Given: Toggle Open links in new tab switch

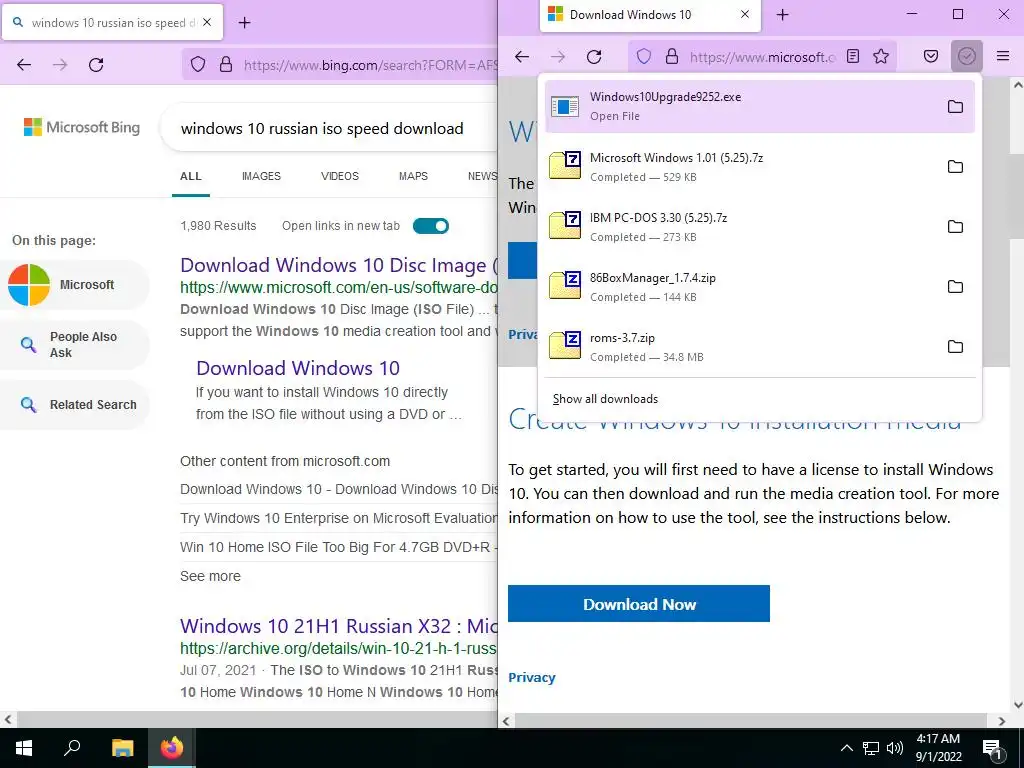Looking at the screenshot, I should pyautogui.click(x=431, y=226).
